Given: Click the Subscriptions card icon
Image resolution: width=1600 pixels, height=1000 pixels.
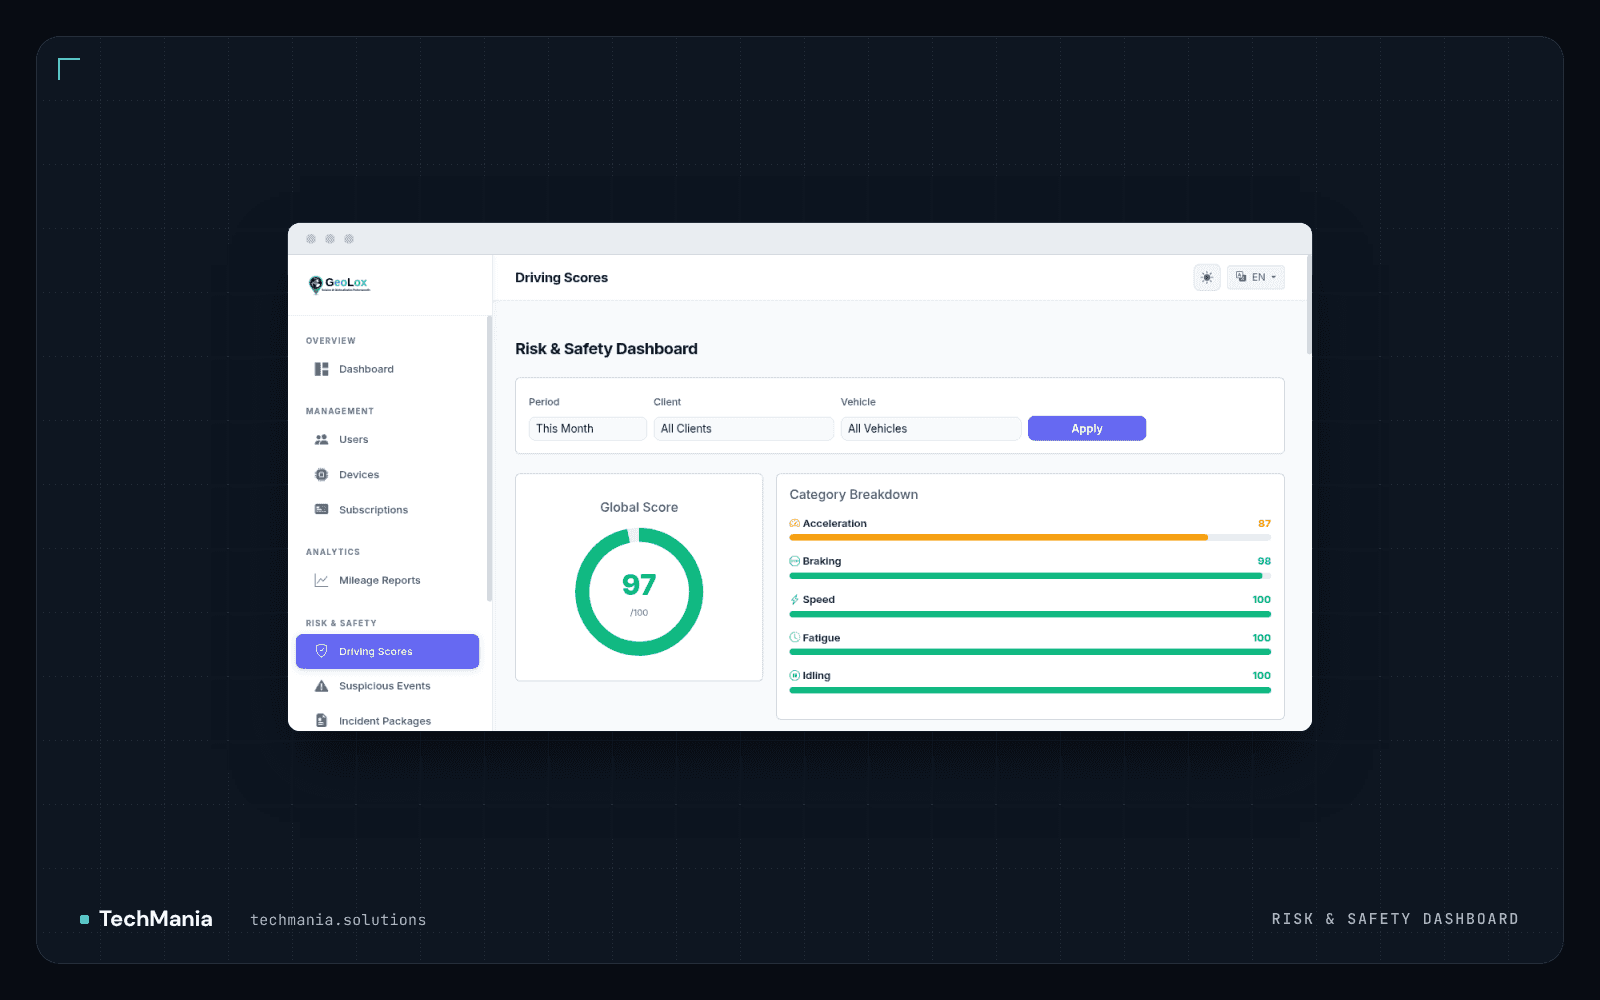Looking at the screenshot, I should [321, 510].
